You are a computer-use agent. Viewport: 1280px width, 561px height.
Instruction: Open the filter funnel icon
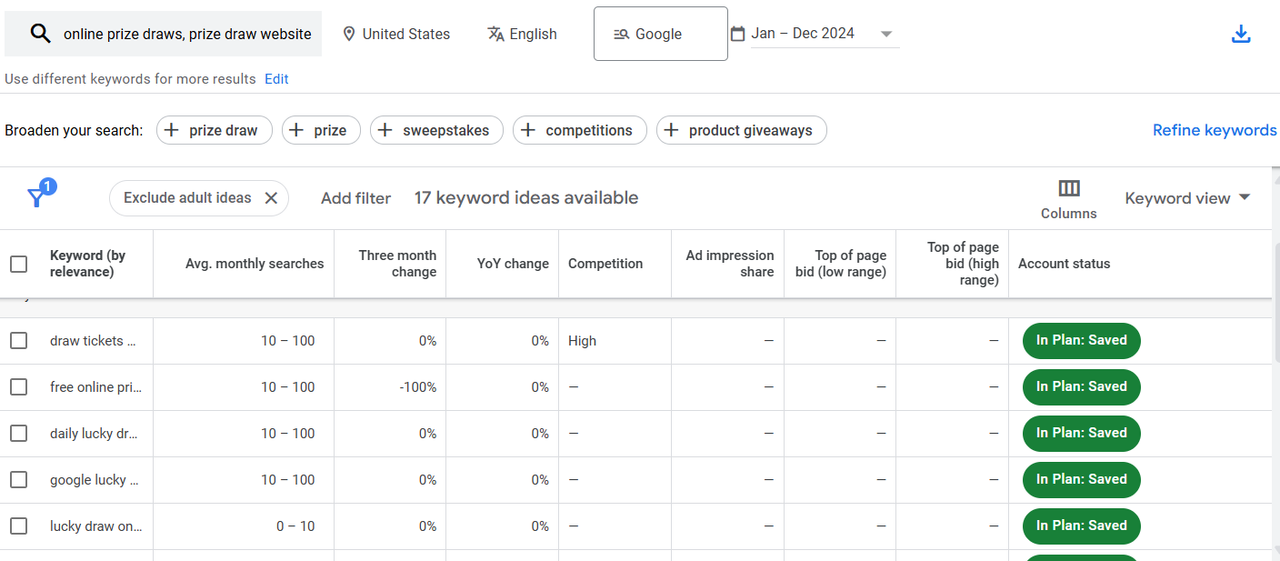[38, 197]
